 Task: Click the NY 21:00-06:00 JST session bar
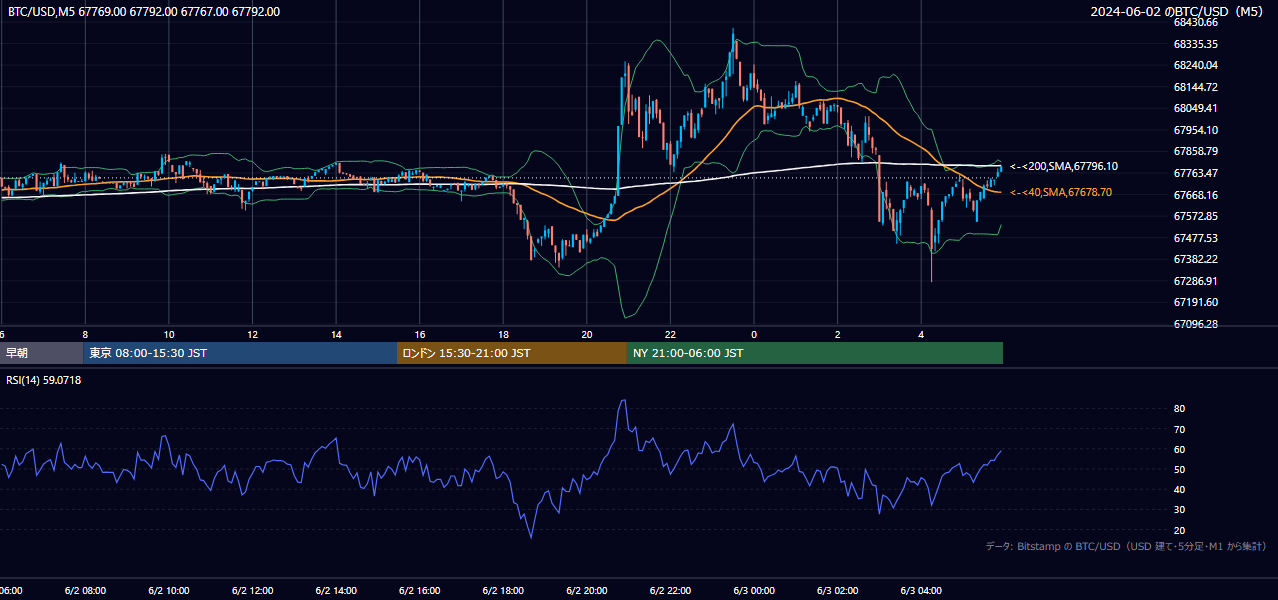pyautogui.click(x=815, y=353)
